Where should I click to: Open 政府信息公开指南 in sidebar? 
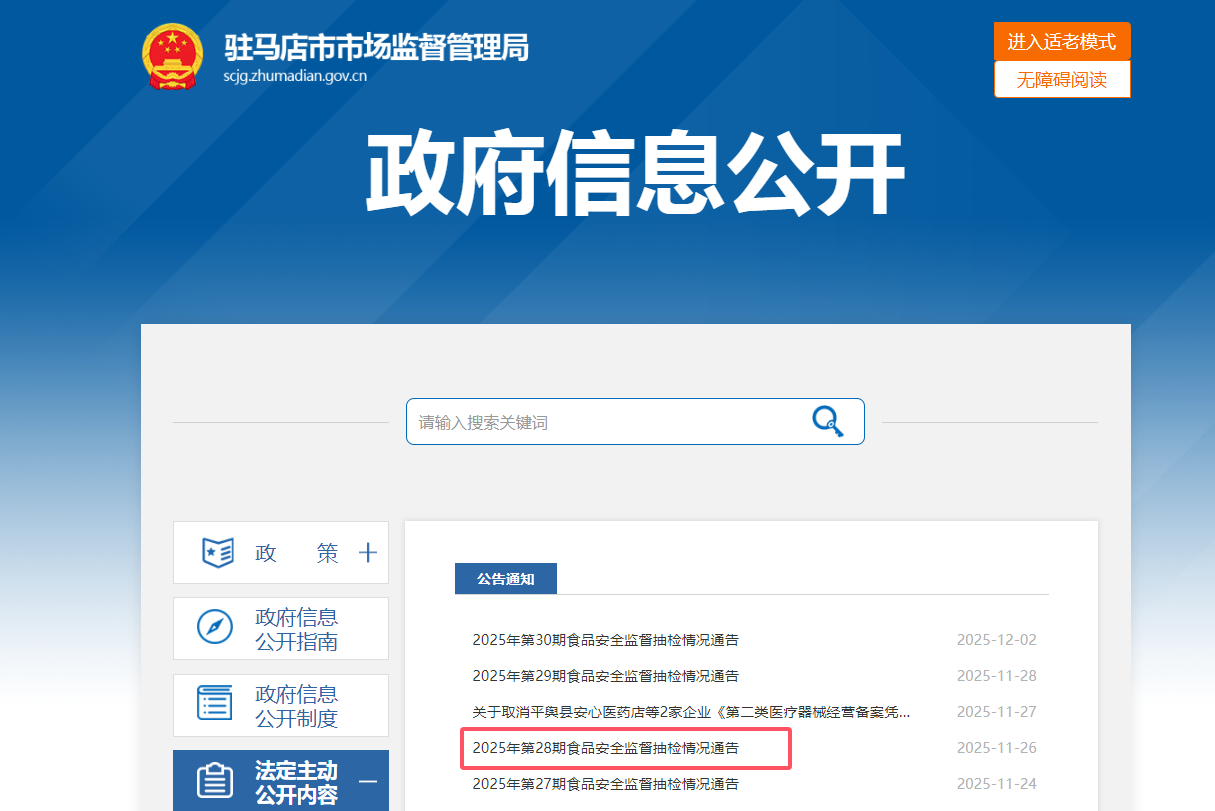click(x=296, y=629)
